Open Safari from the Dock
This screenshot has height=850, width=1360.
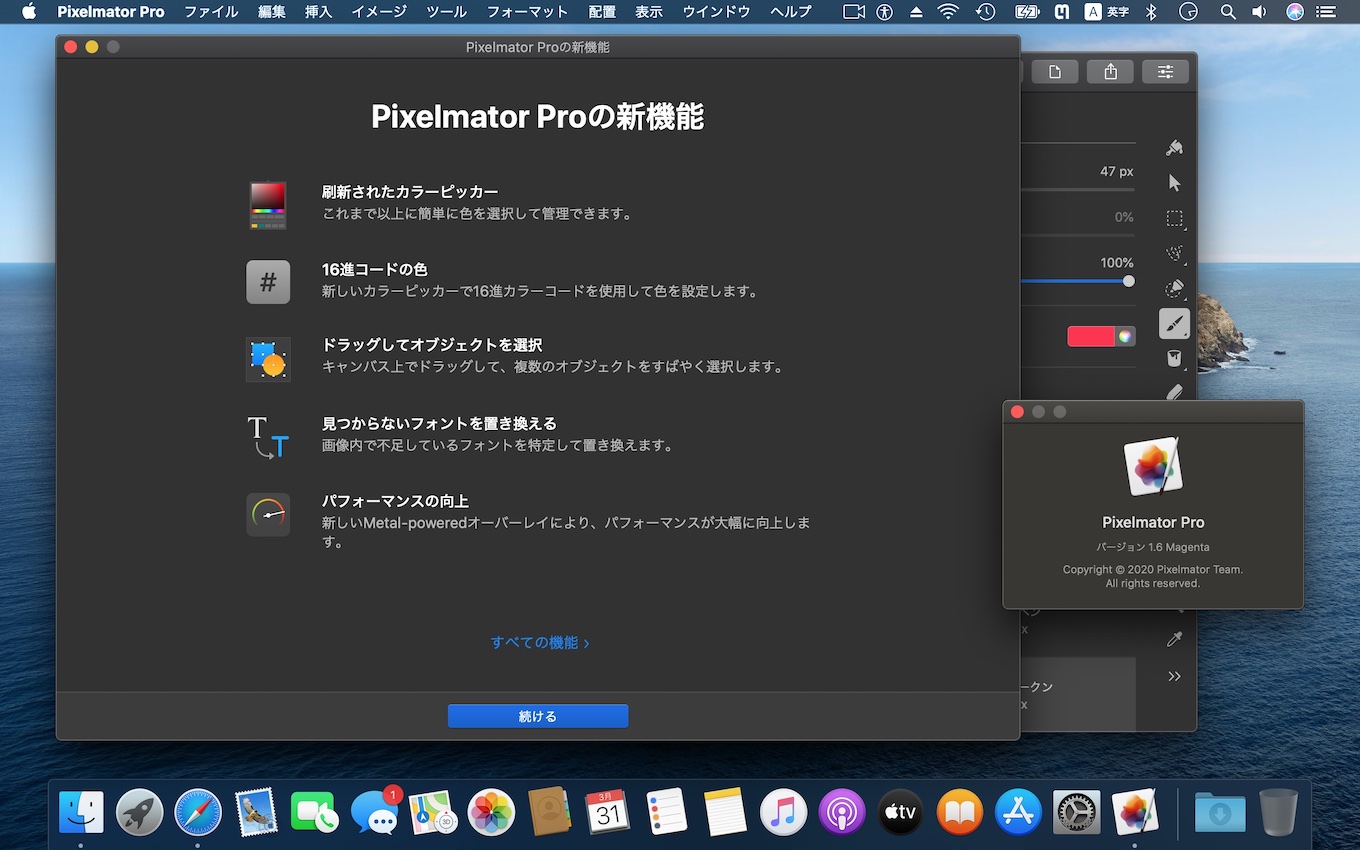198,812
